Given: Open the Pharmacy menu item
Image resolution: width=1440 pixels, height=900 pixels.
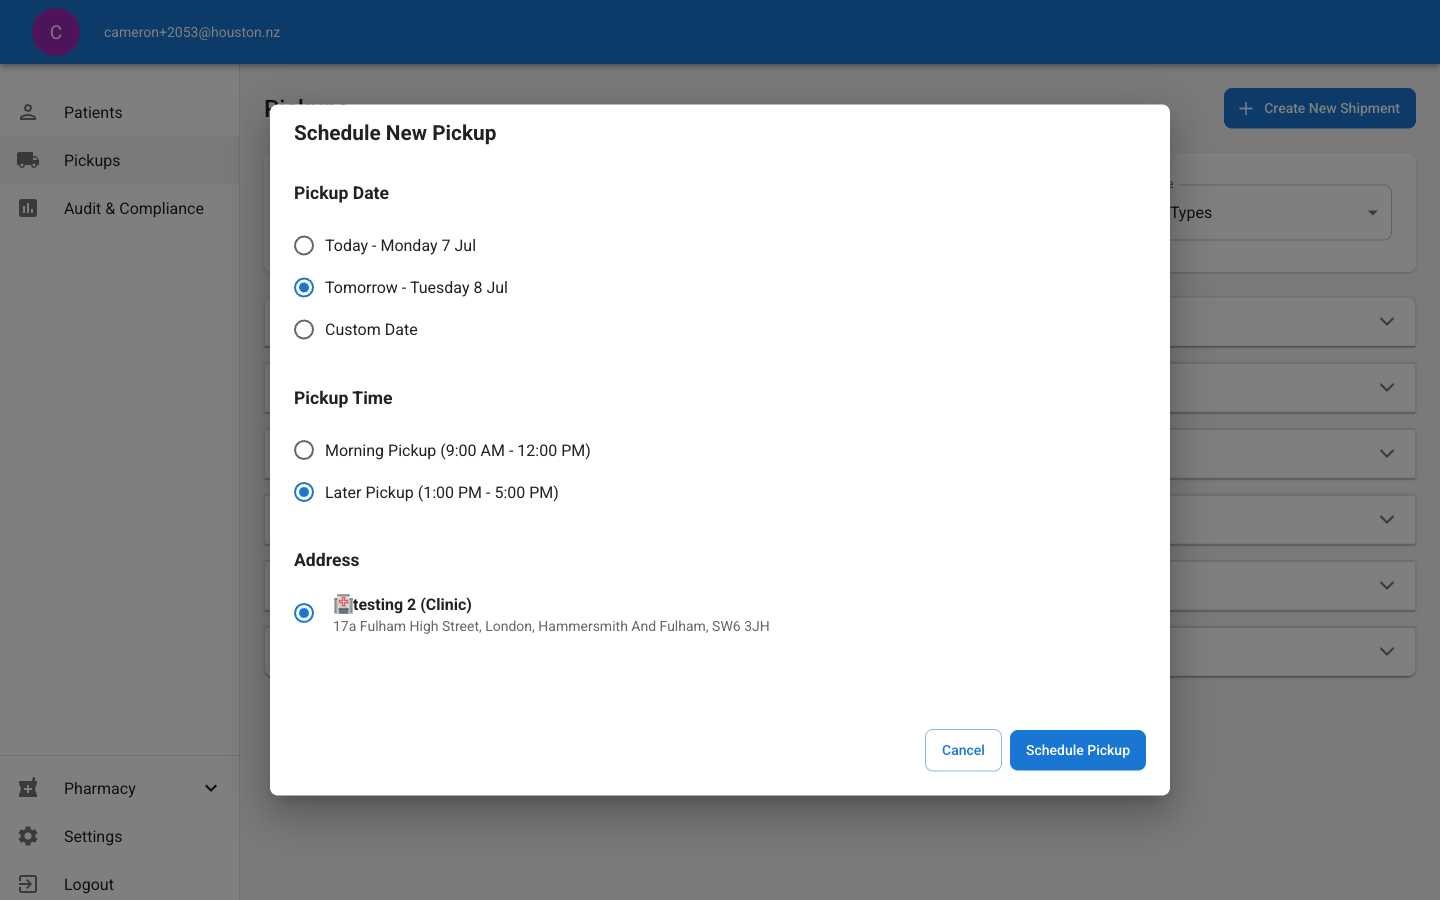Looking at the screenshot, I should click(x=119, y=788).
